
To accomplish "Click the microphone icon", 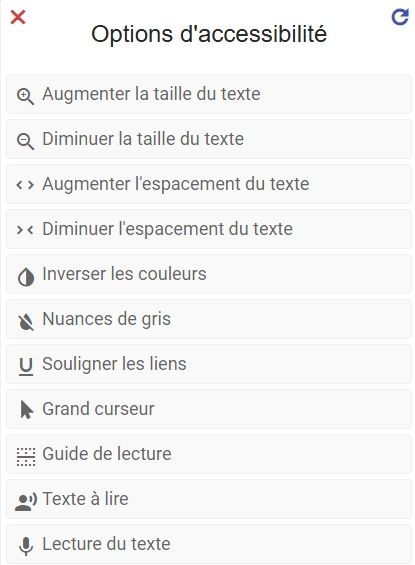I will coord(26,546).
